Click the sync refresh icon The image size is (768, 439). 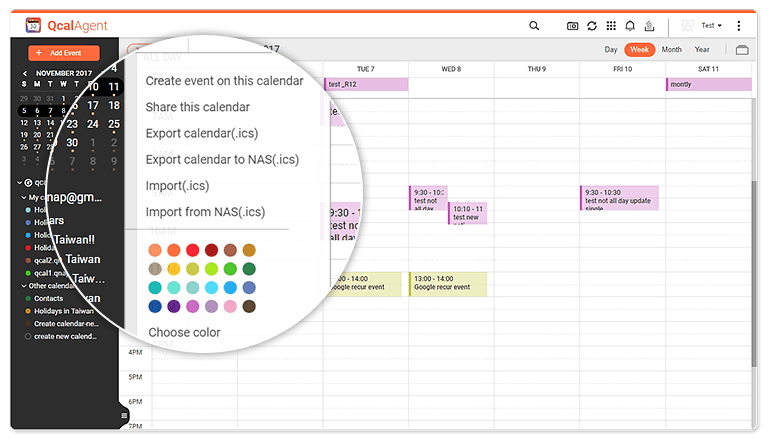point(592,26)
